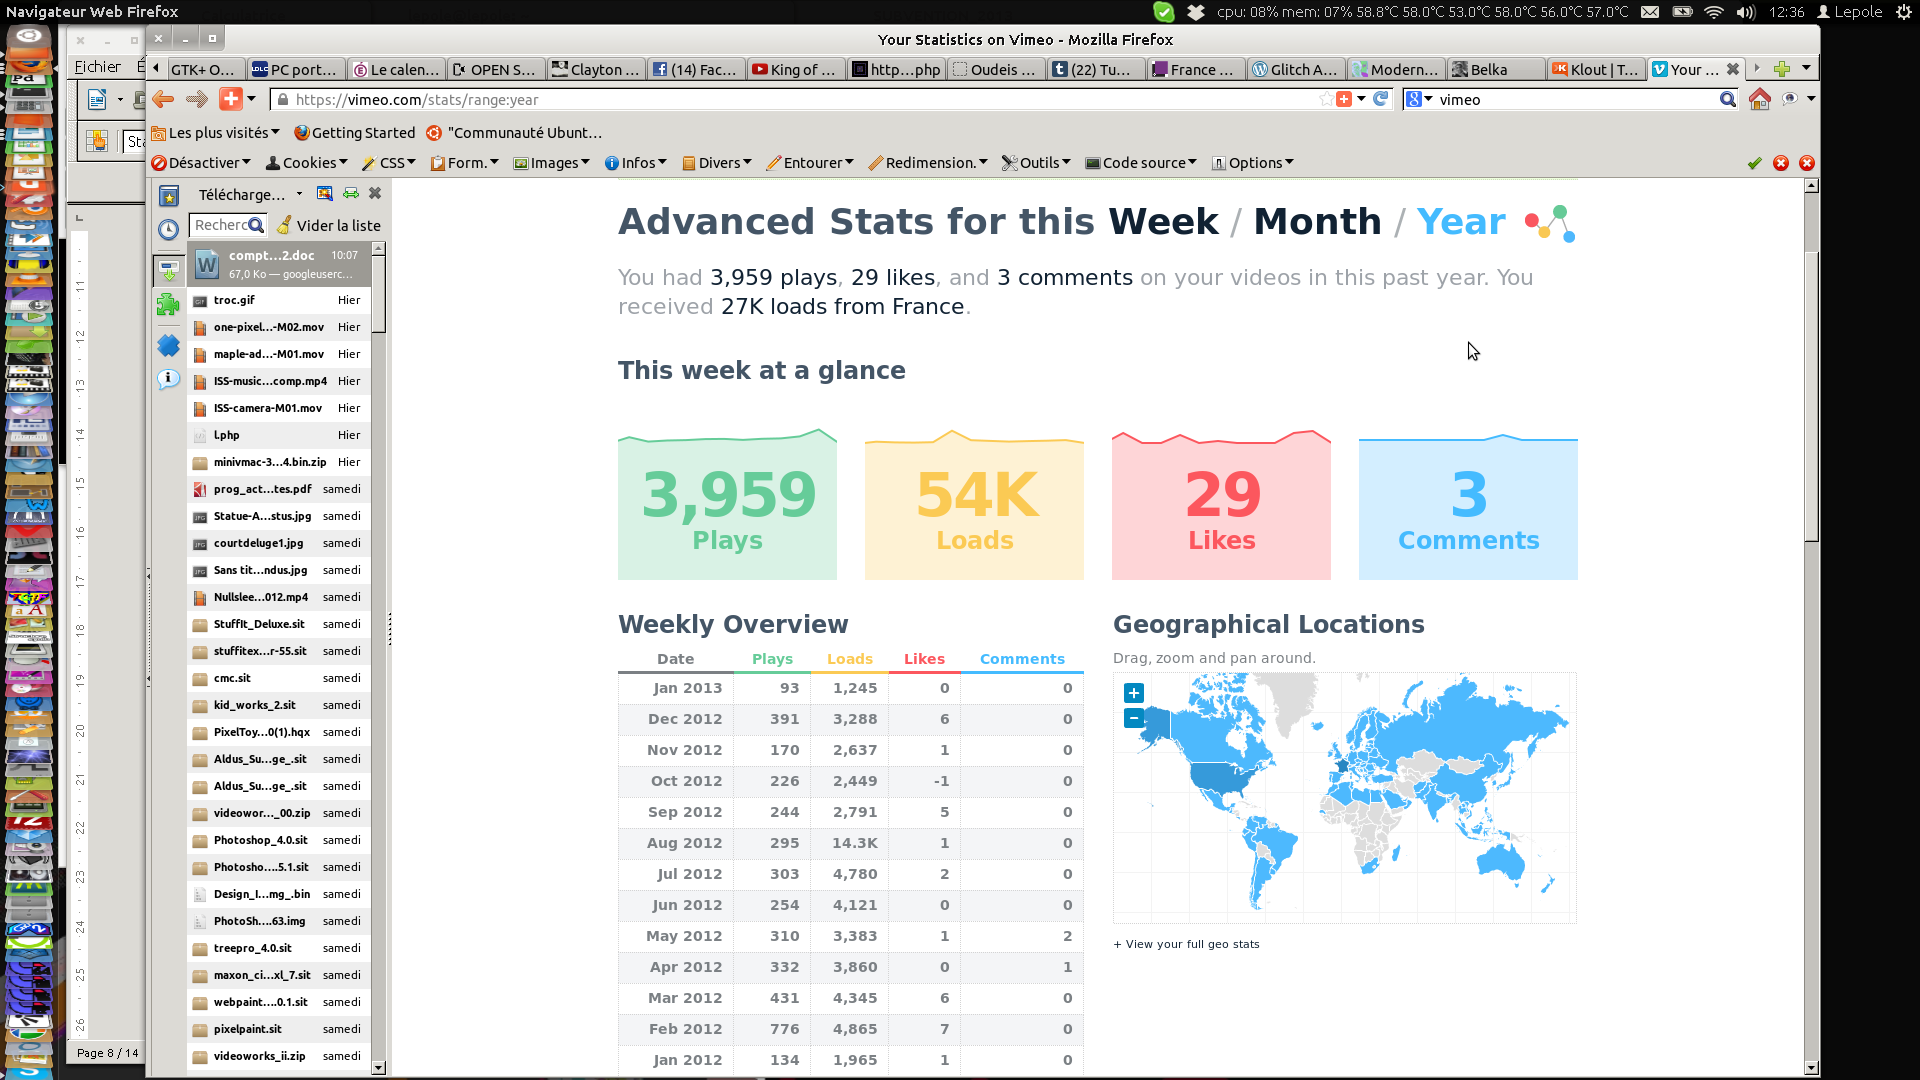Click Vider la liste button
This screenshot has width=1920, height=1080.
point(329,226)
